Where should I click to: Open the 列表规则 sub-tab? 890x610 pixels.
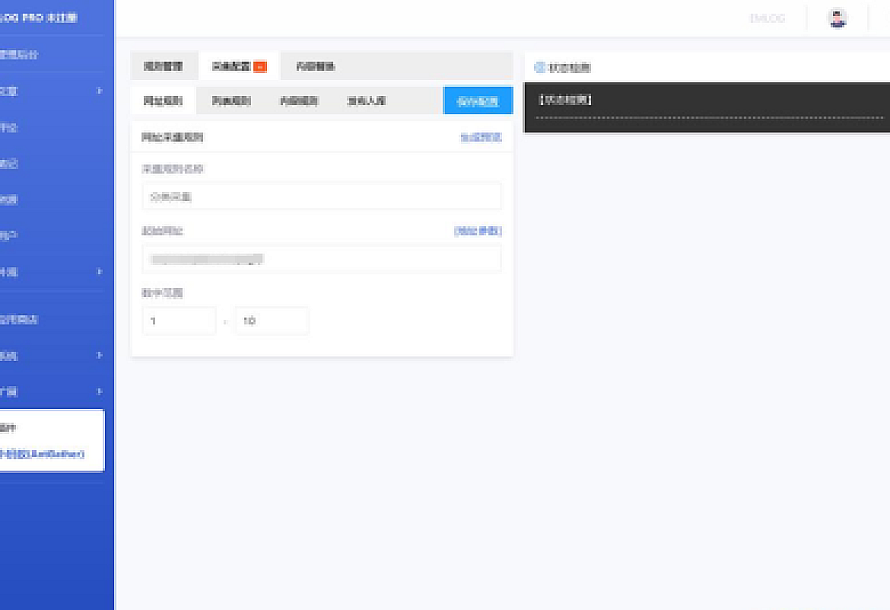[231, 101]
